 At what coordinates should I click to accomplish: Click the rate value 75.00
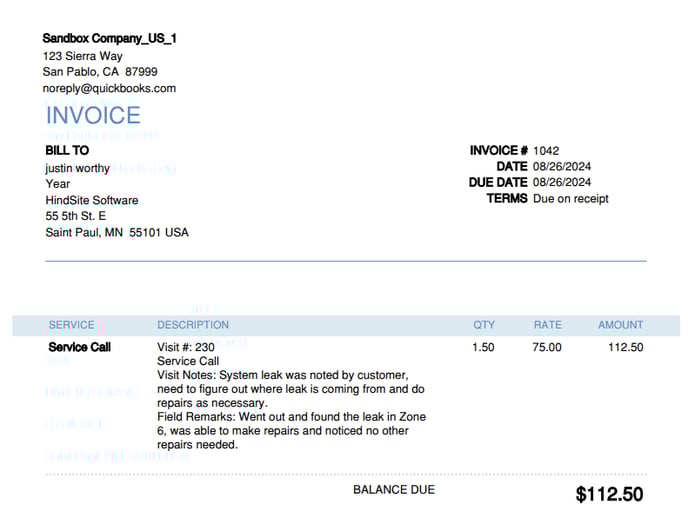[x=547, y=348]
